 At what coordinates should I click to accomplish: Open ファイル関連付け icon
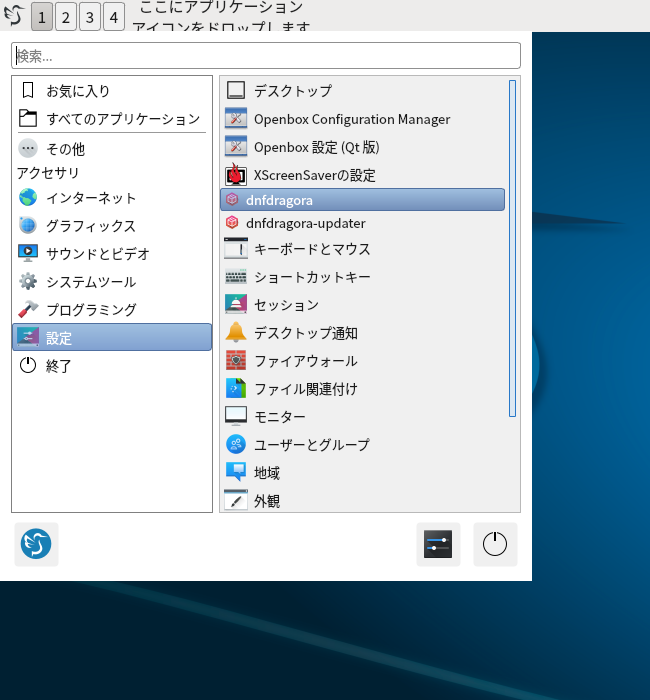point(236,388)
